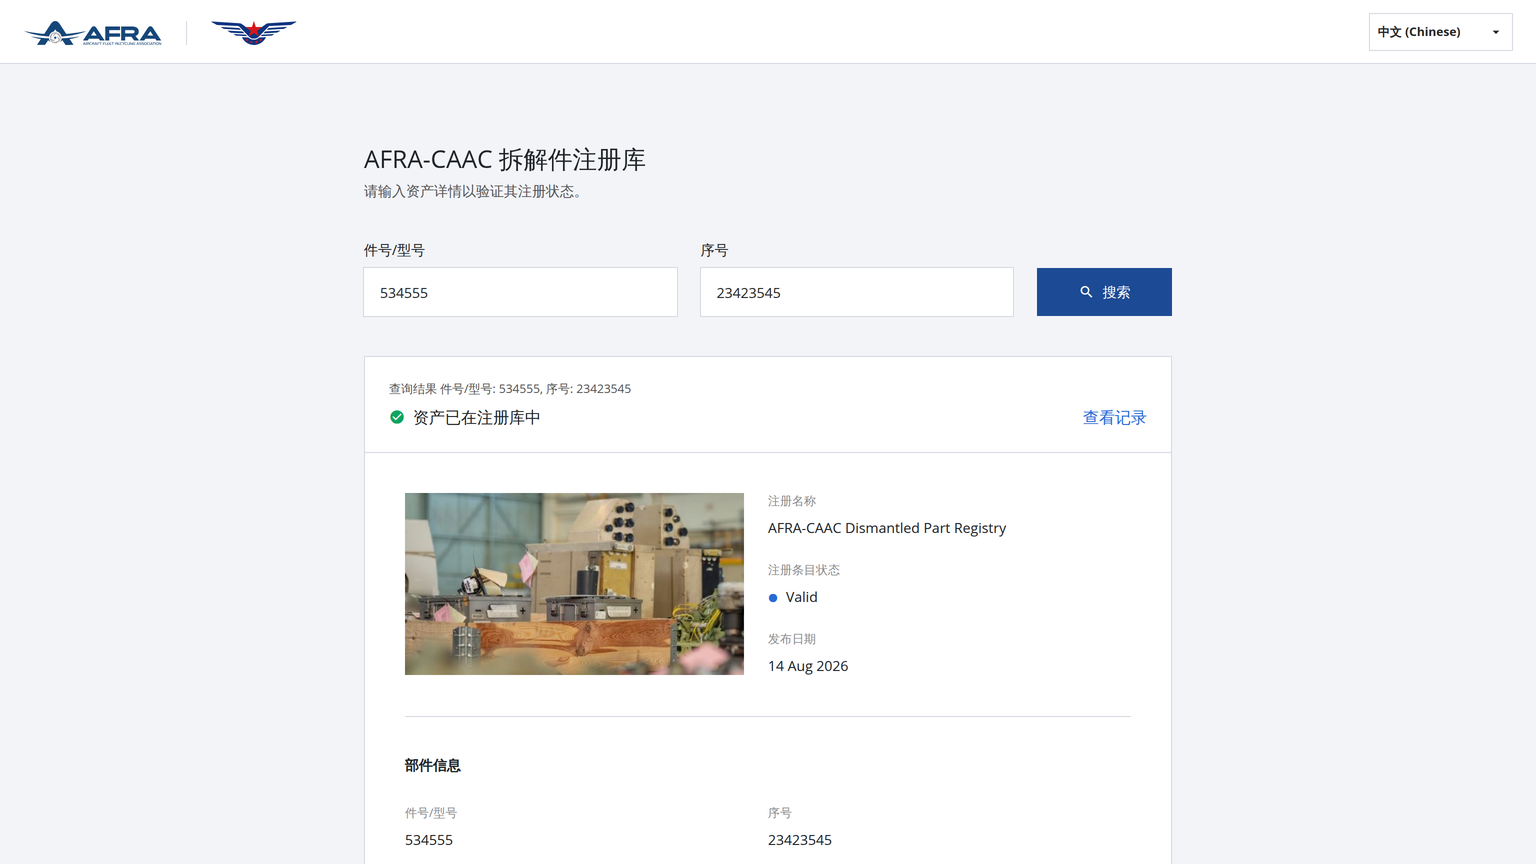Click the CAAC winged star logo
This screenshot has height=864, width=1536.
(x=254, y=32)
